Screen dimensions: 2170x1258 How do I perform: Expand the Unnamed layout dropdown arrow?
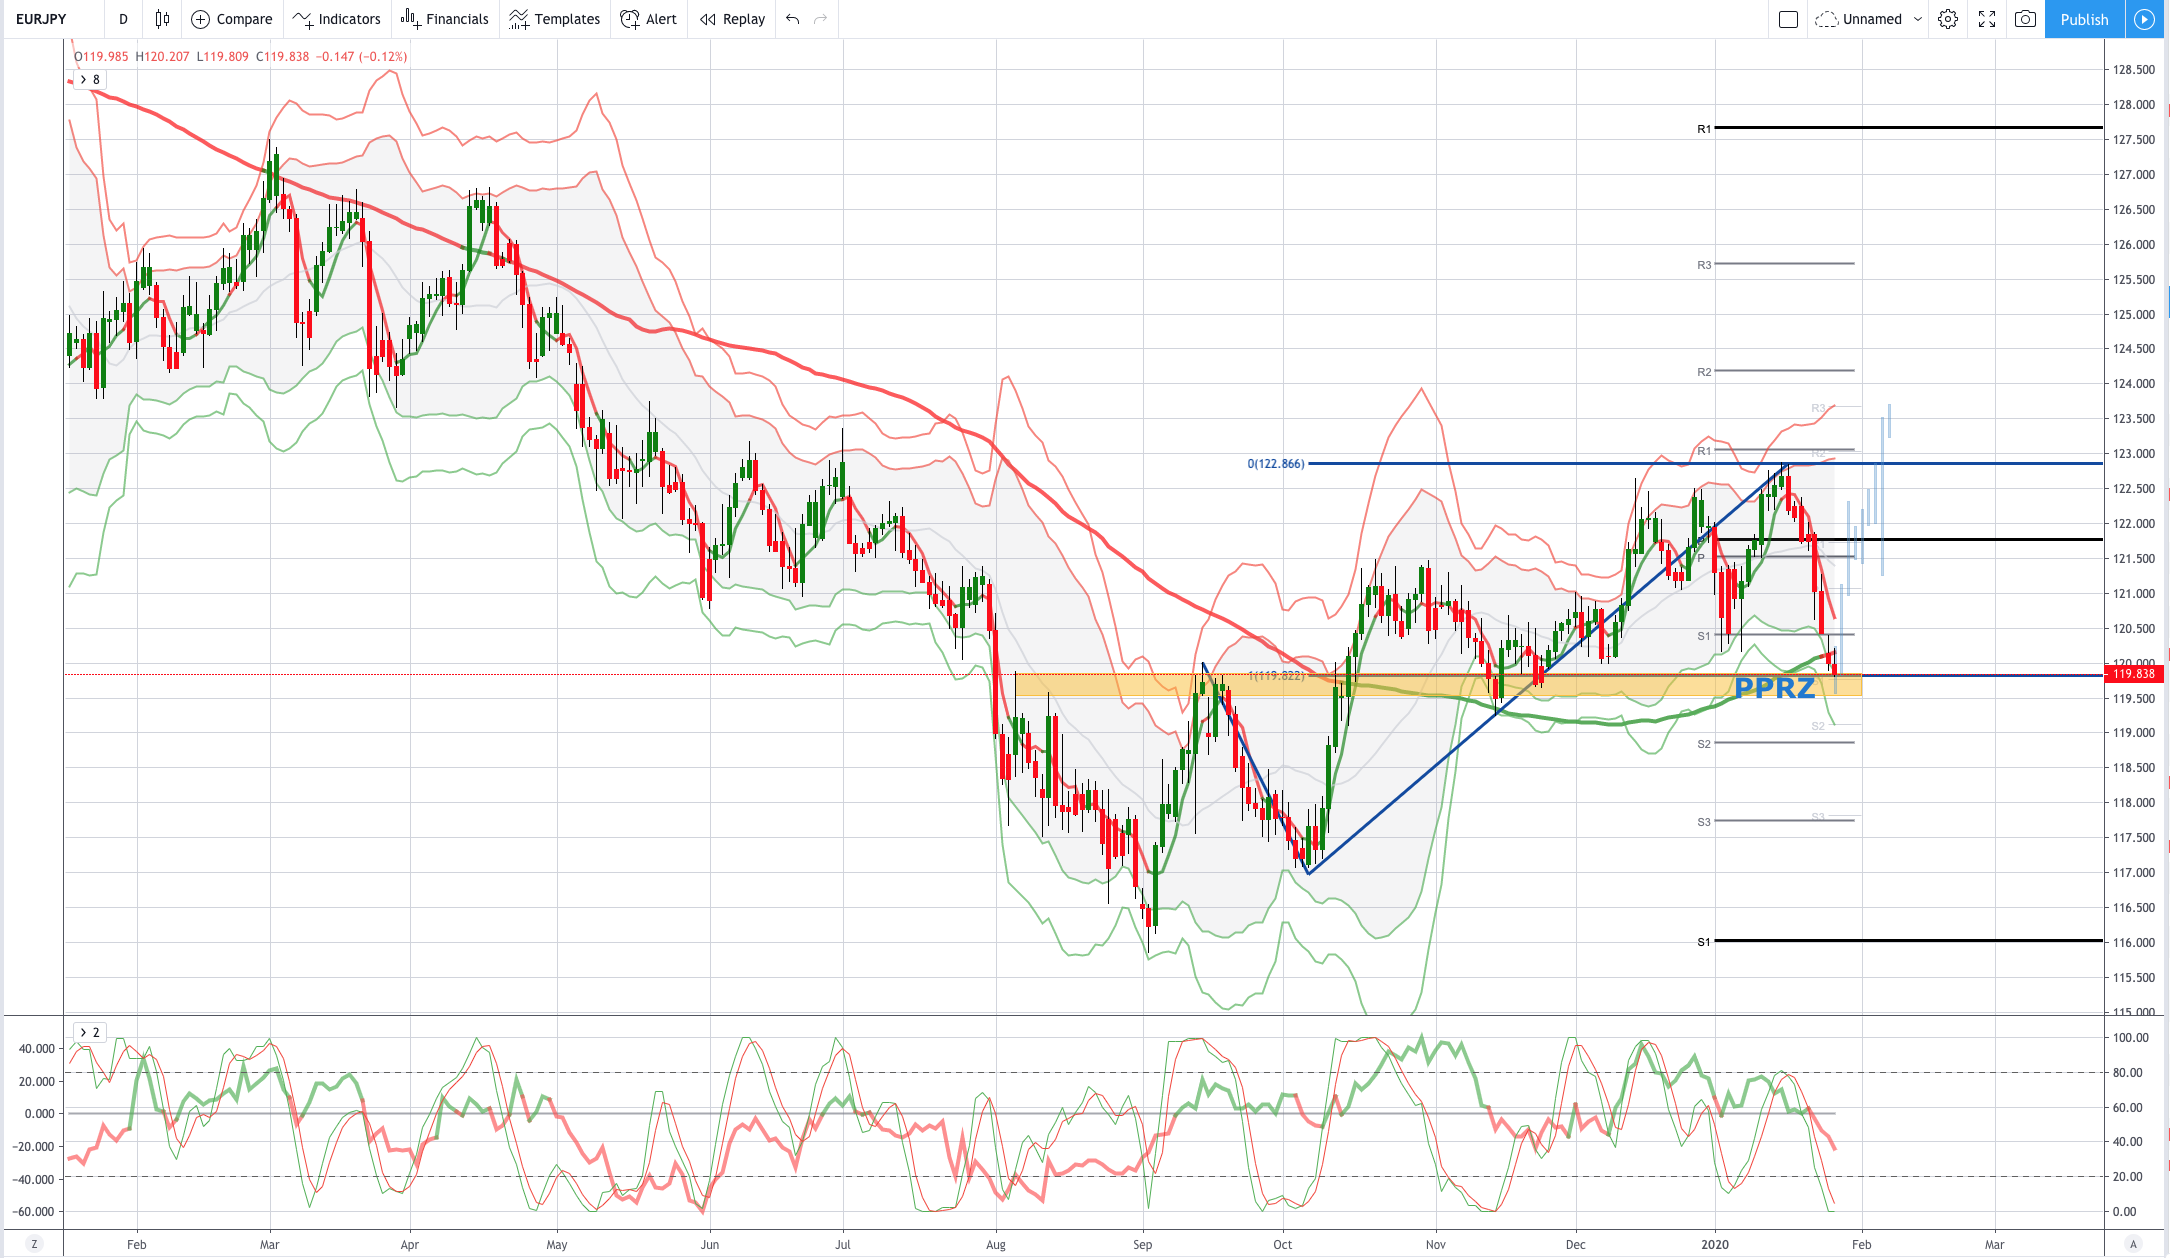tap(1917, 19)
